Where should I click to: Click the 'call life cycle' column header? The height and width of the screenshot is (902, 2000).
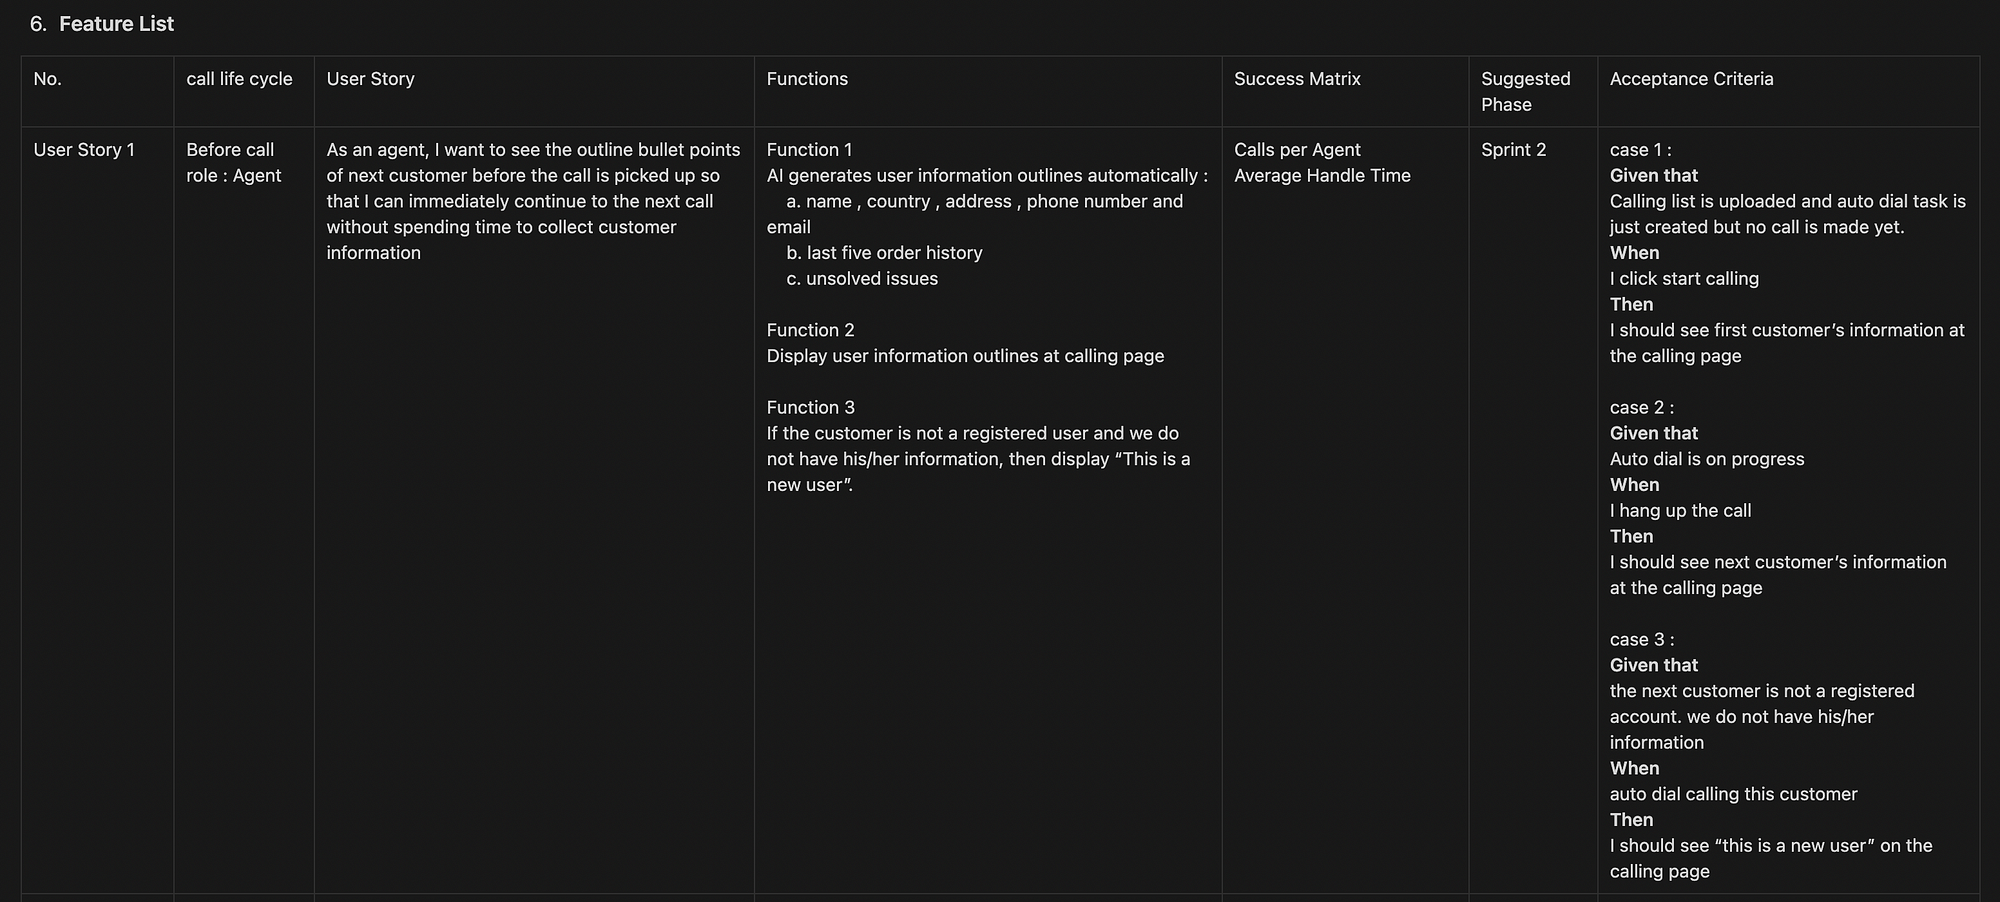(239, 79)
